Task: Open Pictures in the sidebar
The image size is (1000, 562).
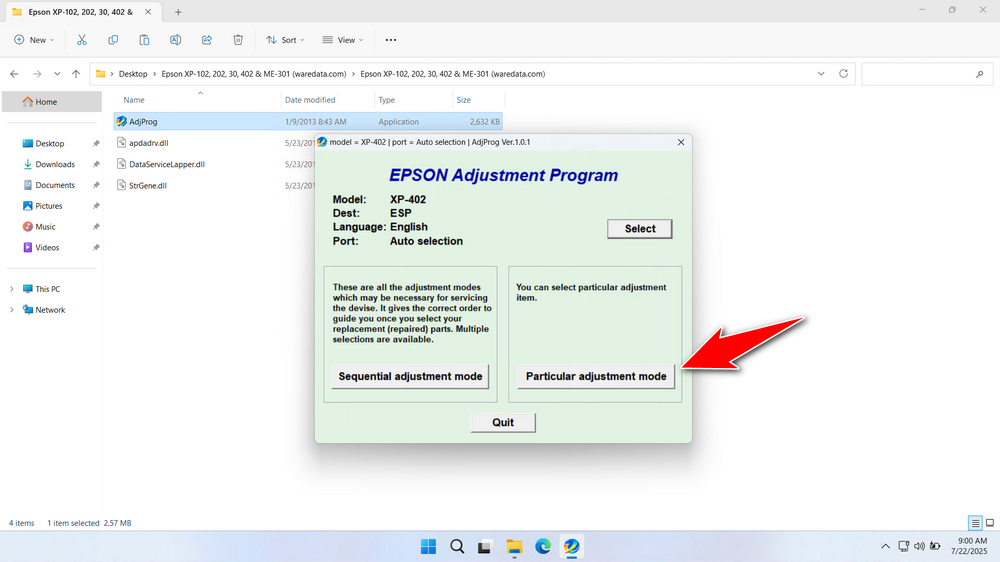Action: pyautogui.click(x=48, y=206)
